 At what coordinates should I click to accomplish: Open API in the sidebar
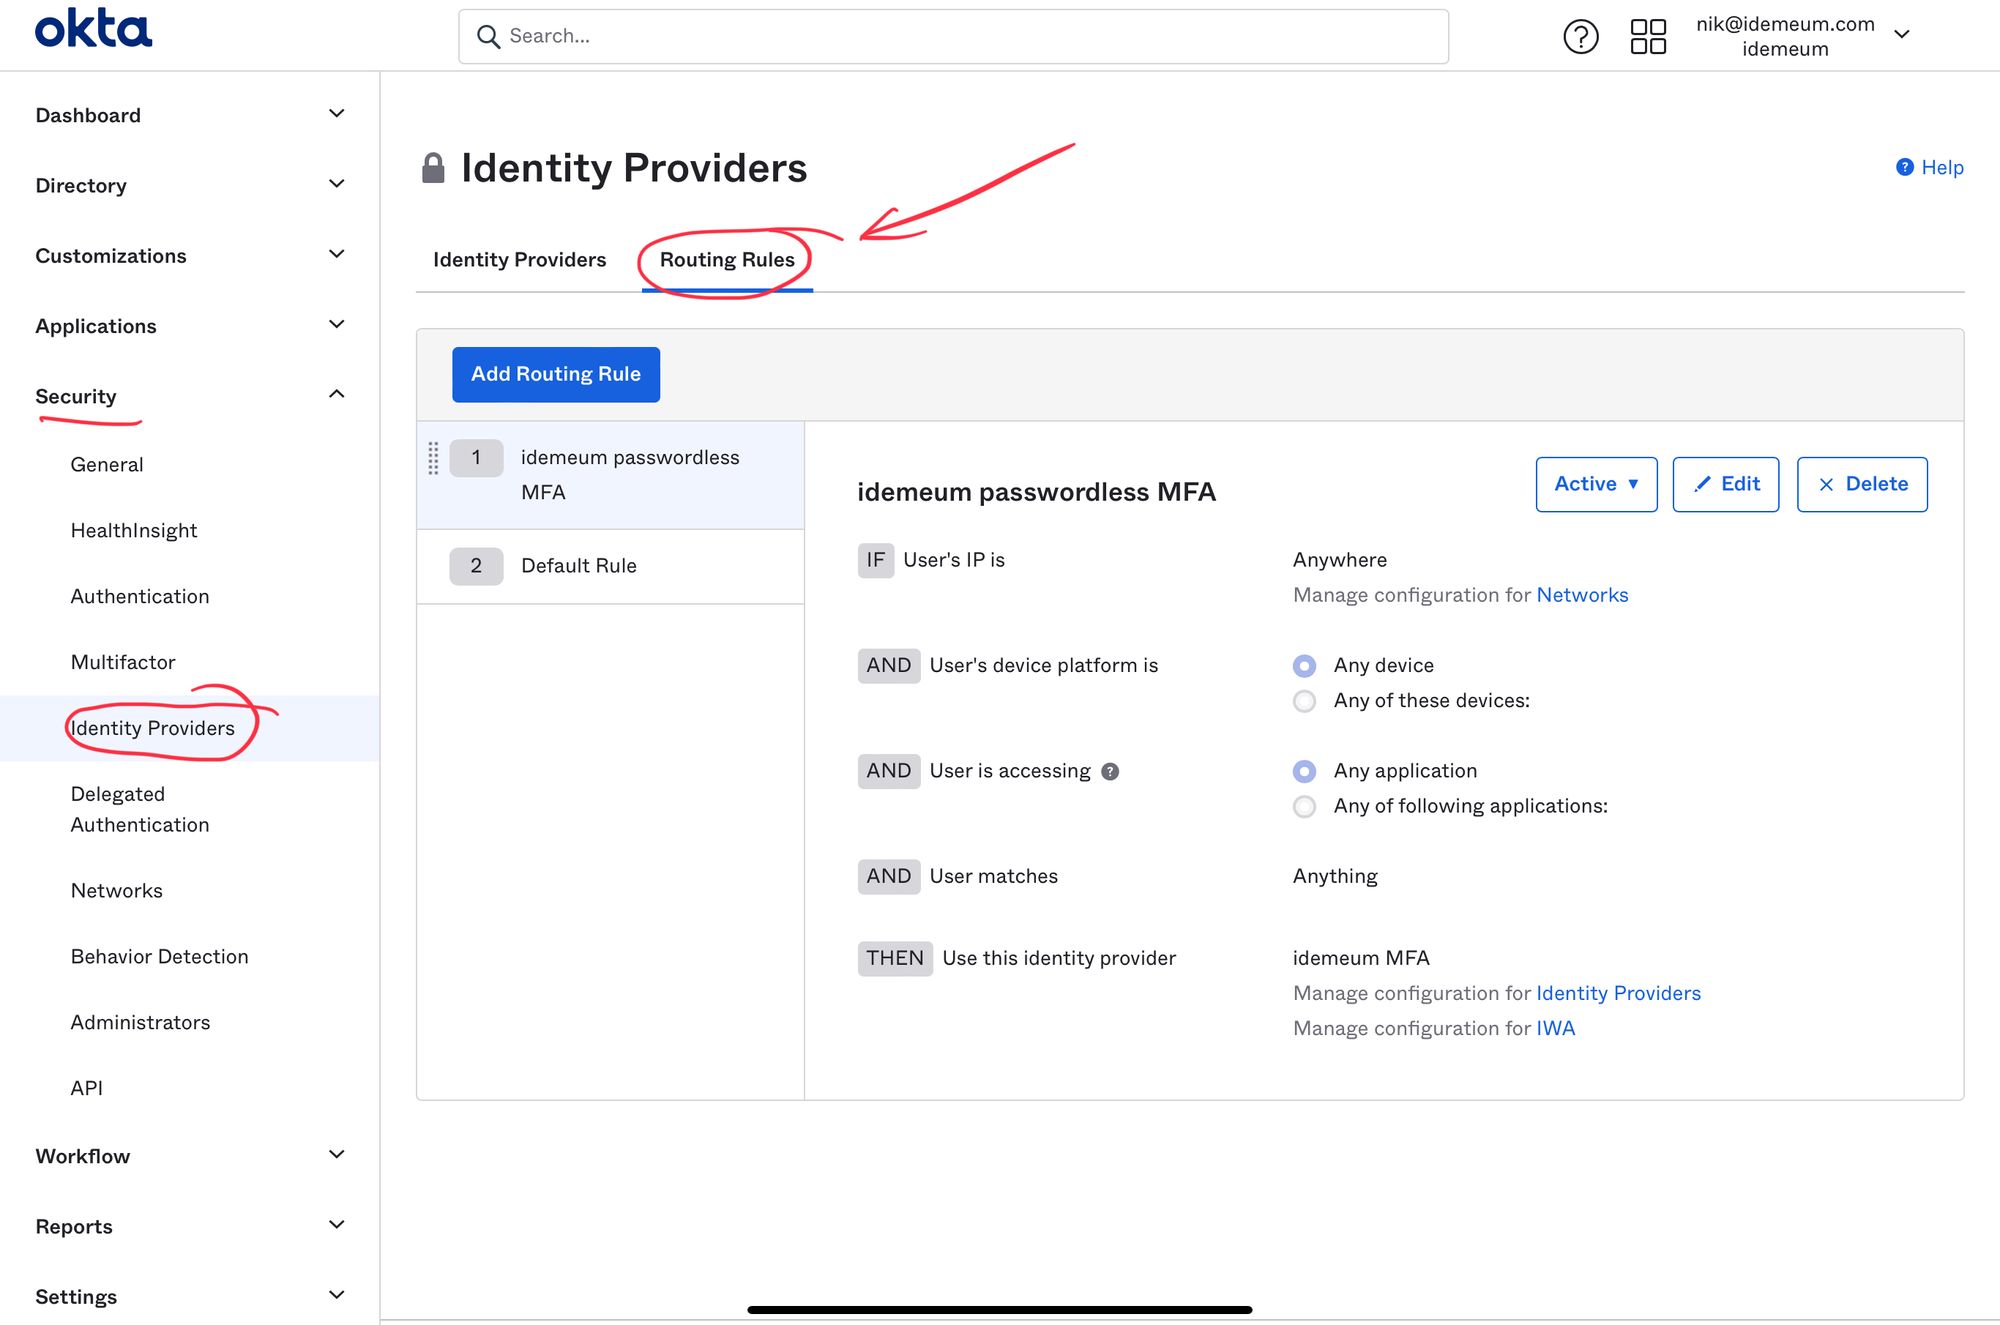point(87,1089)
